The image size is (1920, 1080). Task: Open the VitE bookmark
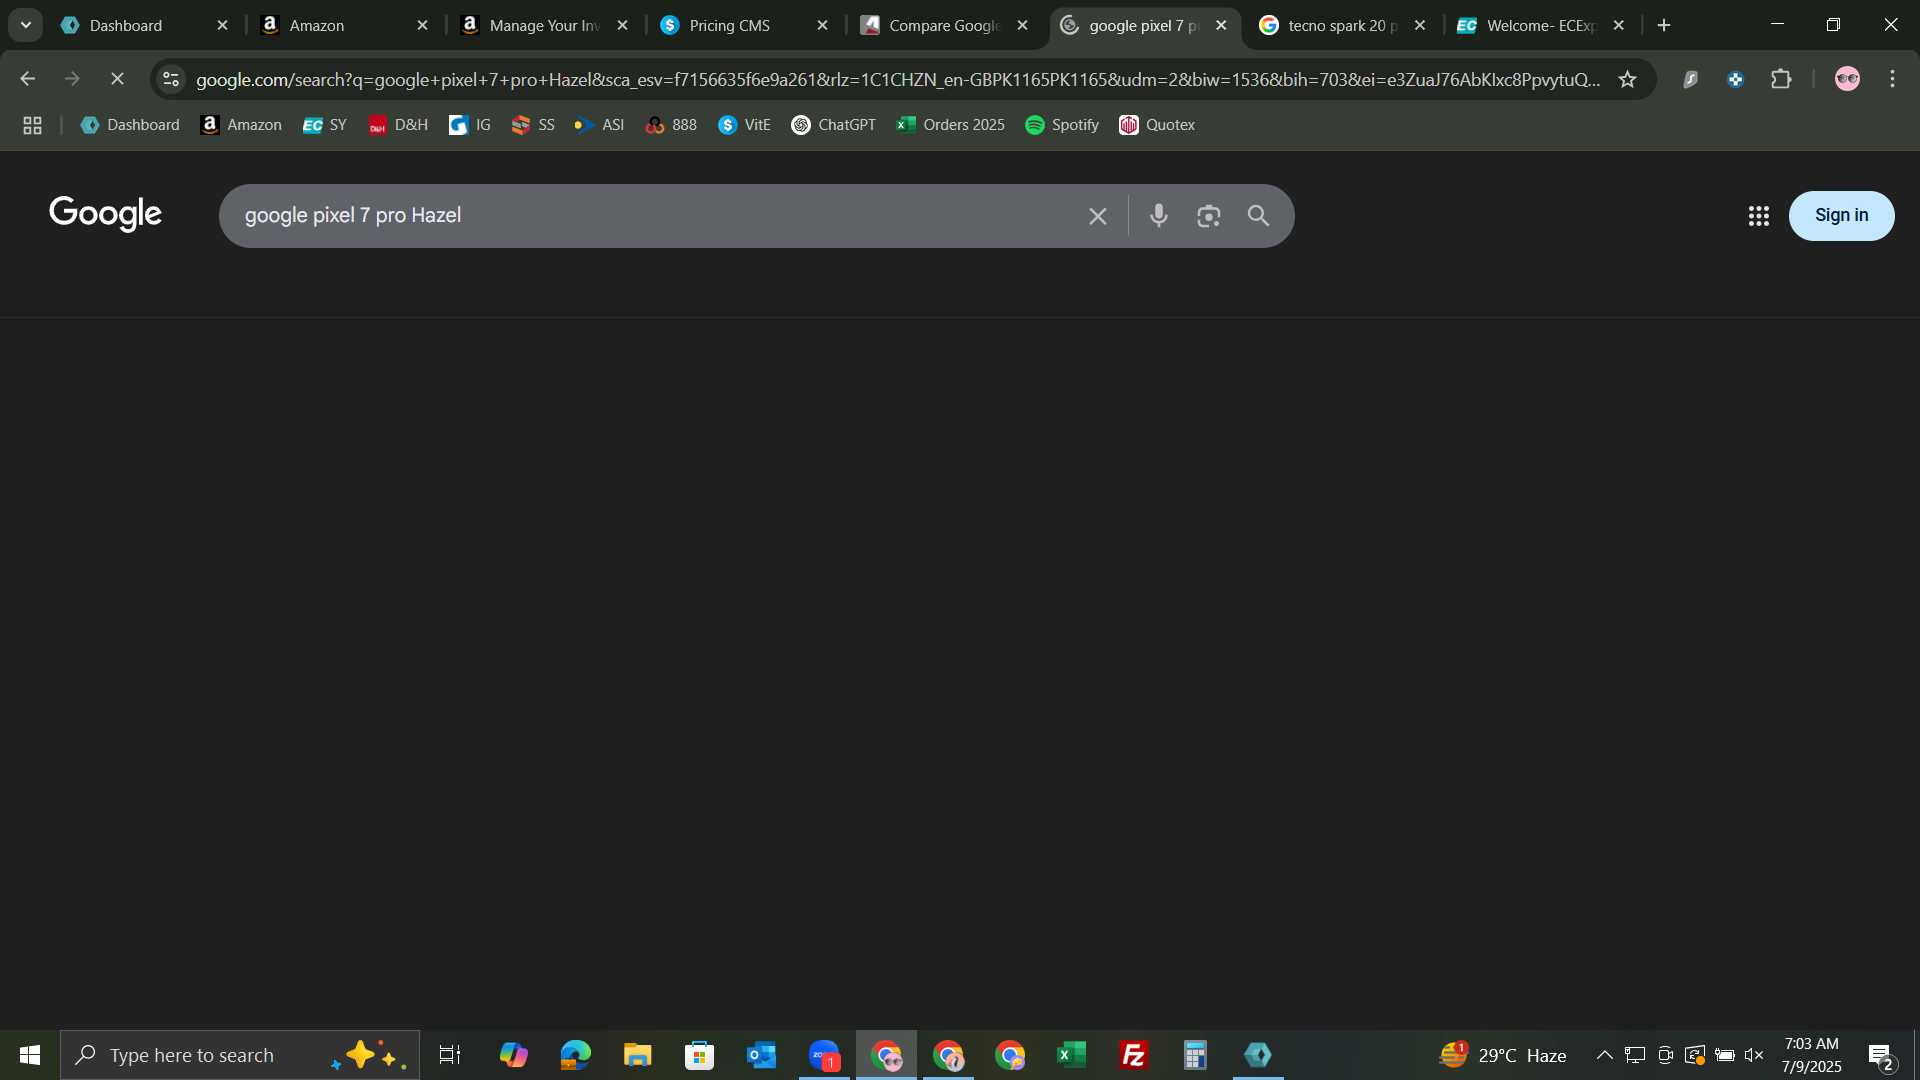click(745, 125)
